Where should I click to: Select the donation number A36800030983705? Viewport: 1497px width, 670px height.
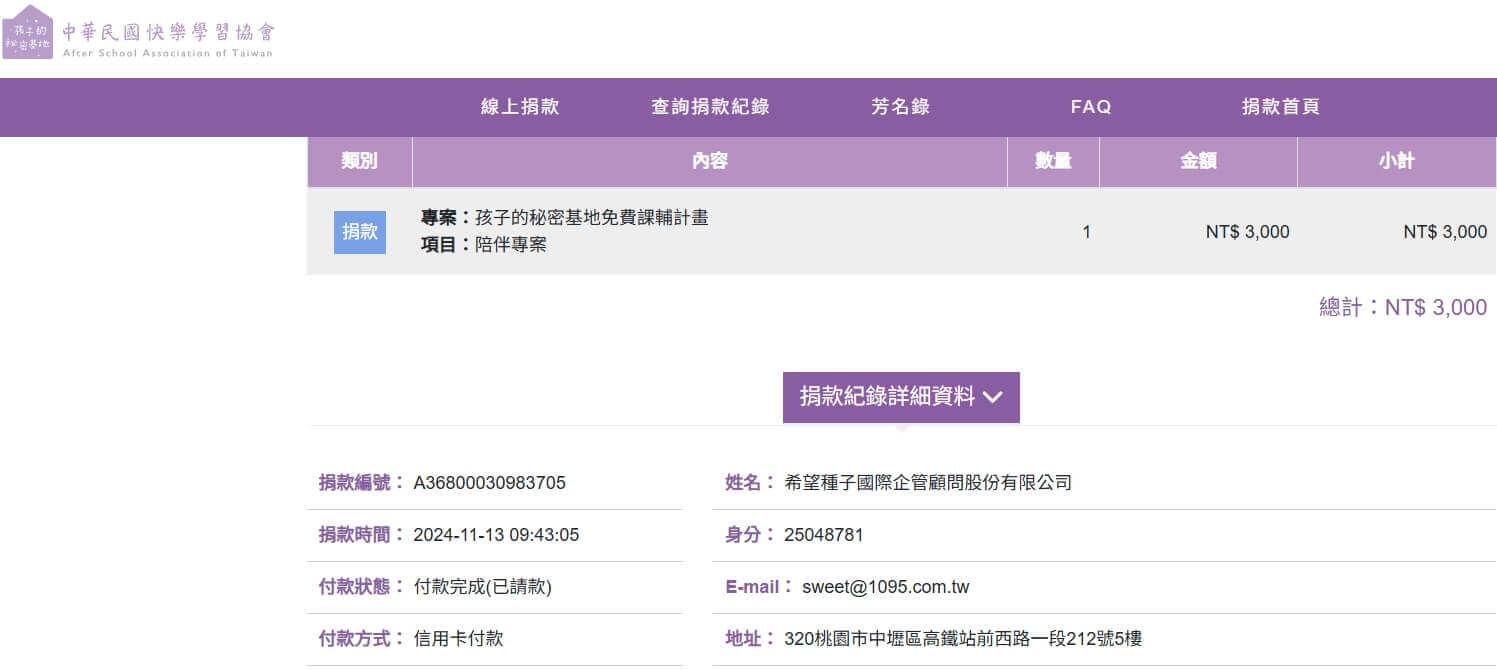[489, 483]
